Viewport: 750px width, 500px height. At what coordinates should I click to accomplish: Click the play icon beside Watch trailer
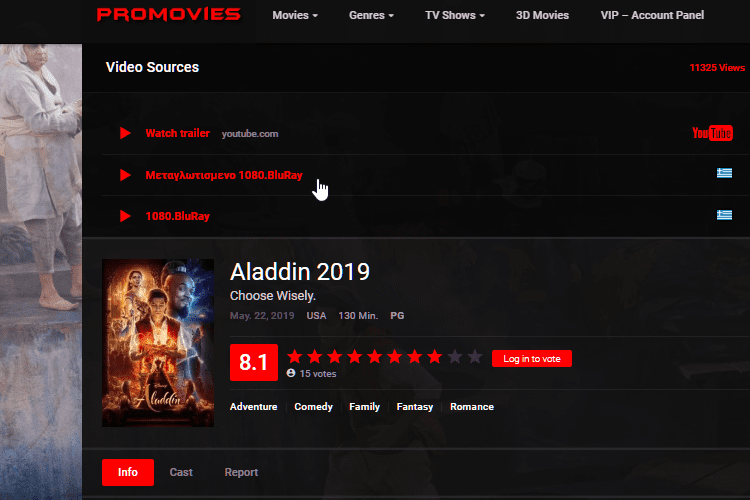(x=125, y=133)
